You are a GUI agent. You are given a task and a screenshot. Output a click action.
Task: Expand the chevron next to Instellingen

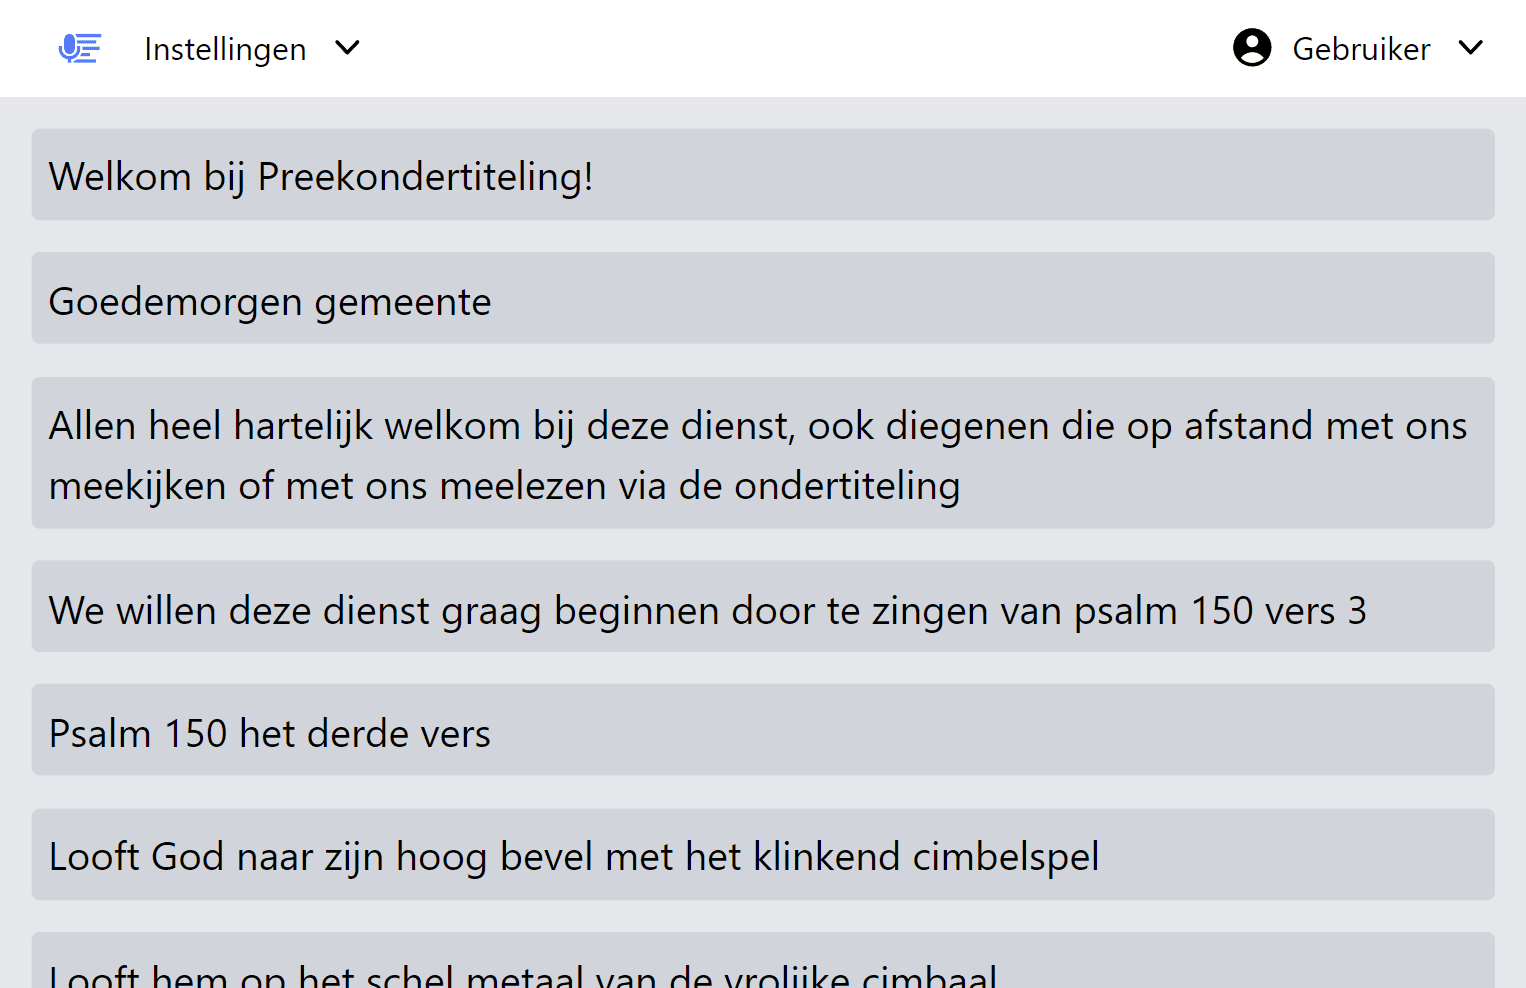[347, 48]
